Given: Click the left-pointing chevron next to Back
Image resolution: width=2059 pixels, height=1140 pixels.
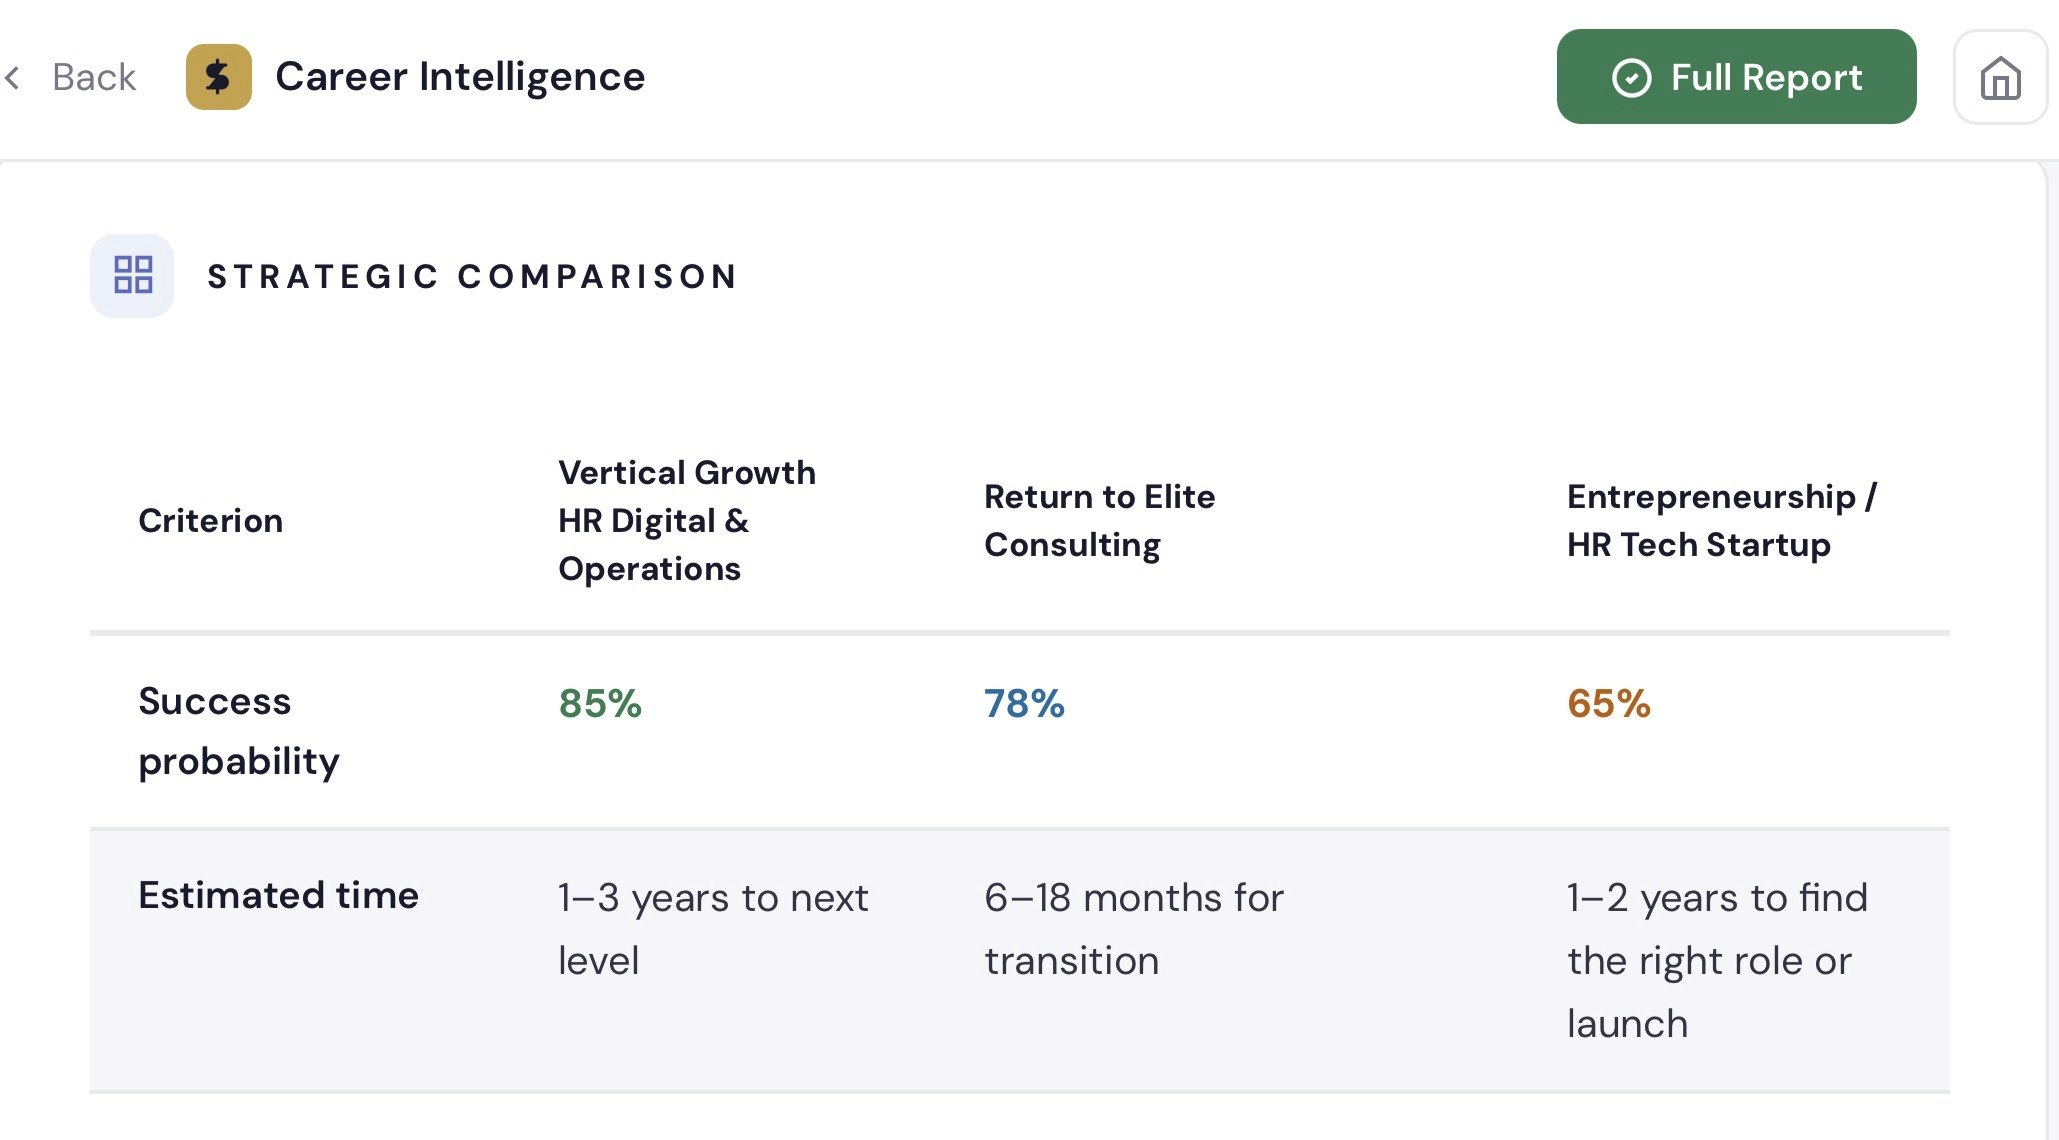Looking at the screenshot, I should click(x=13, y=77).
